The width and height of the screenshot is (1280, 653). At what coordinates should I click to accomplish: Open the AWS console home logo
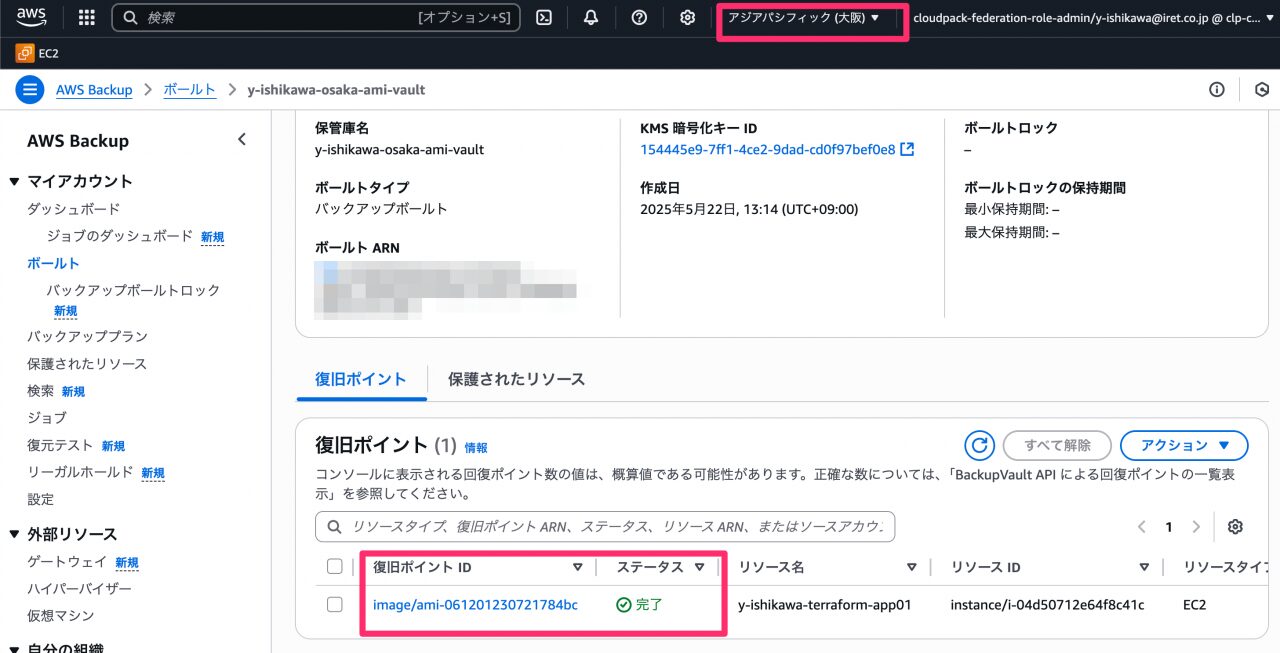click(31, 17)
